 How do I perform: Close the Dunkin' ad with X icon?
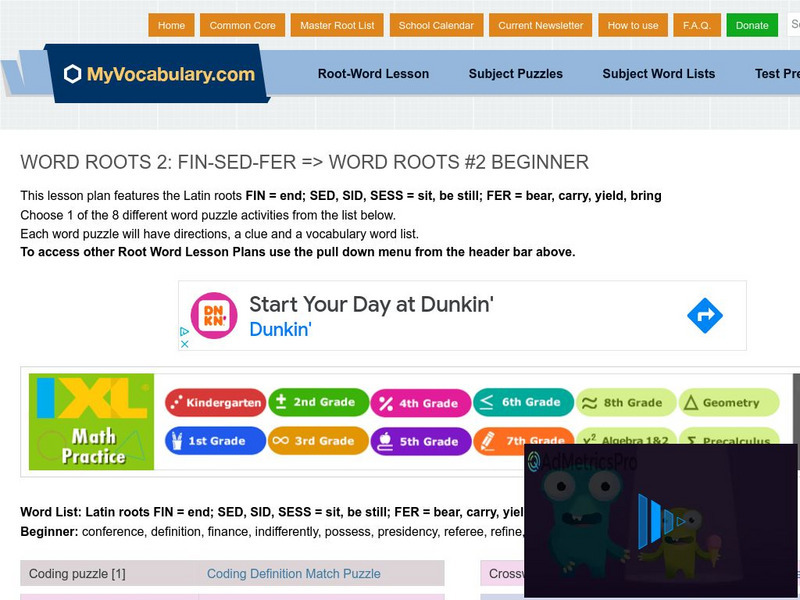pos(184,343)
